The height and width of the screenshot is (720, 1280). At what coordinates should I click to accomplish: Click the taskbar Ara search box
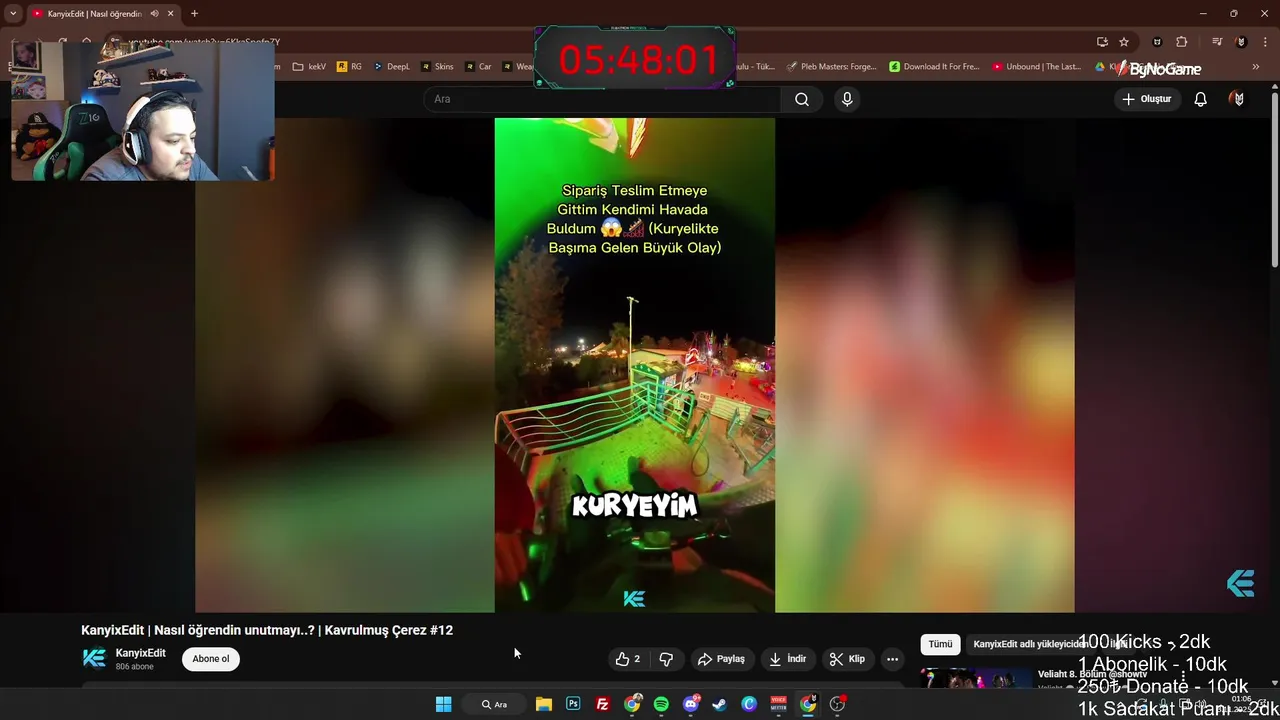(x=494, y=704)
